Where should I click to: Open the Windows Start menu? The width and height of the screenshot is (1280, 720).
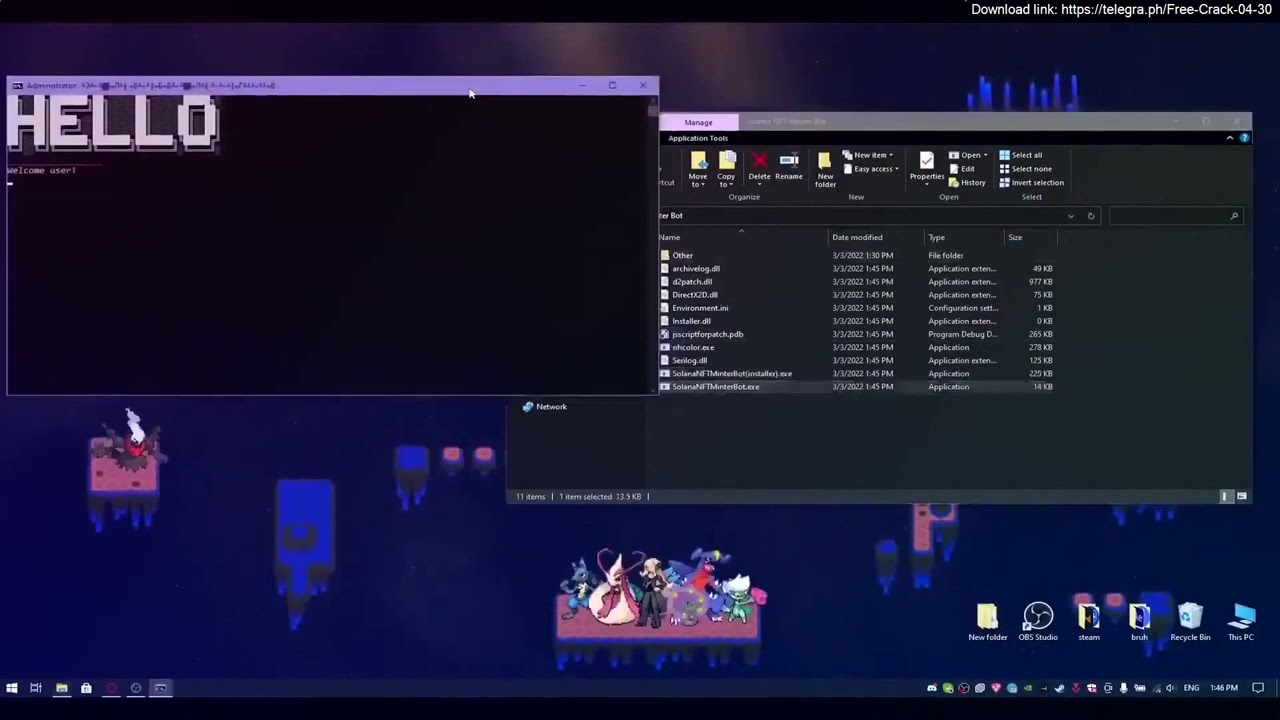coord(12,688)
